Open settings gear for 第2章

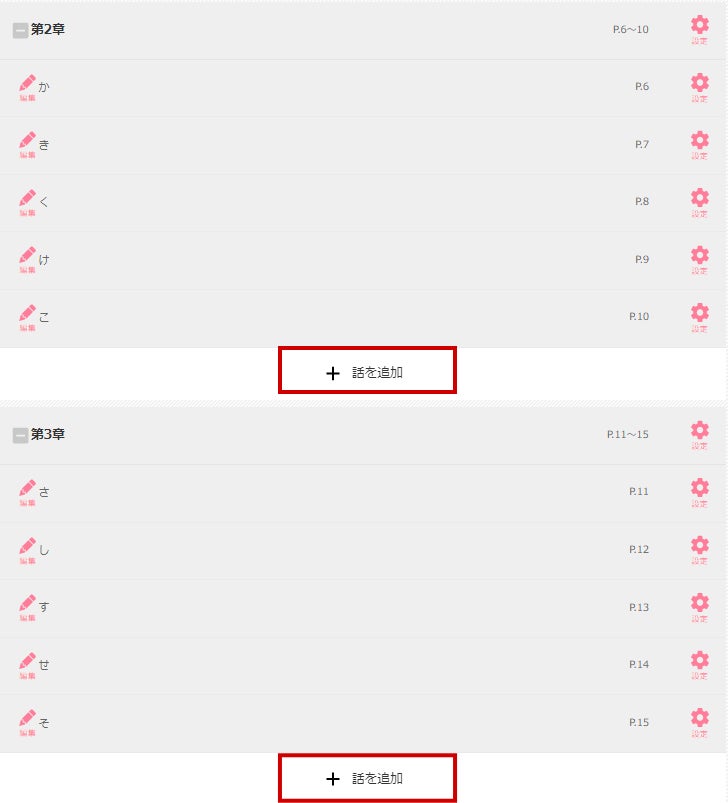coord(699,30)
